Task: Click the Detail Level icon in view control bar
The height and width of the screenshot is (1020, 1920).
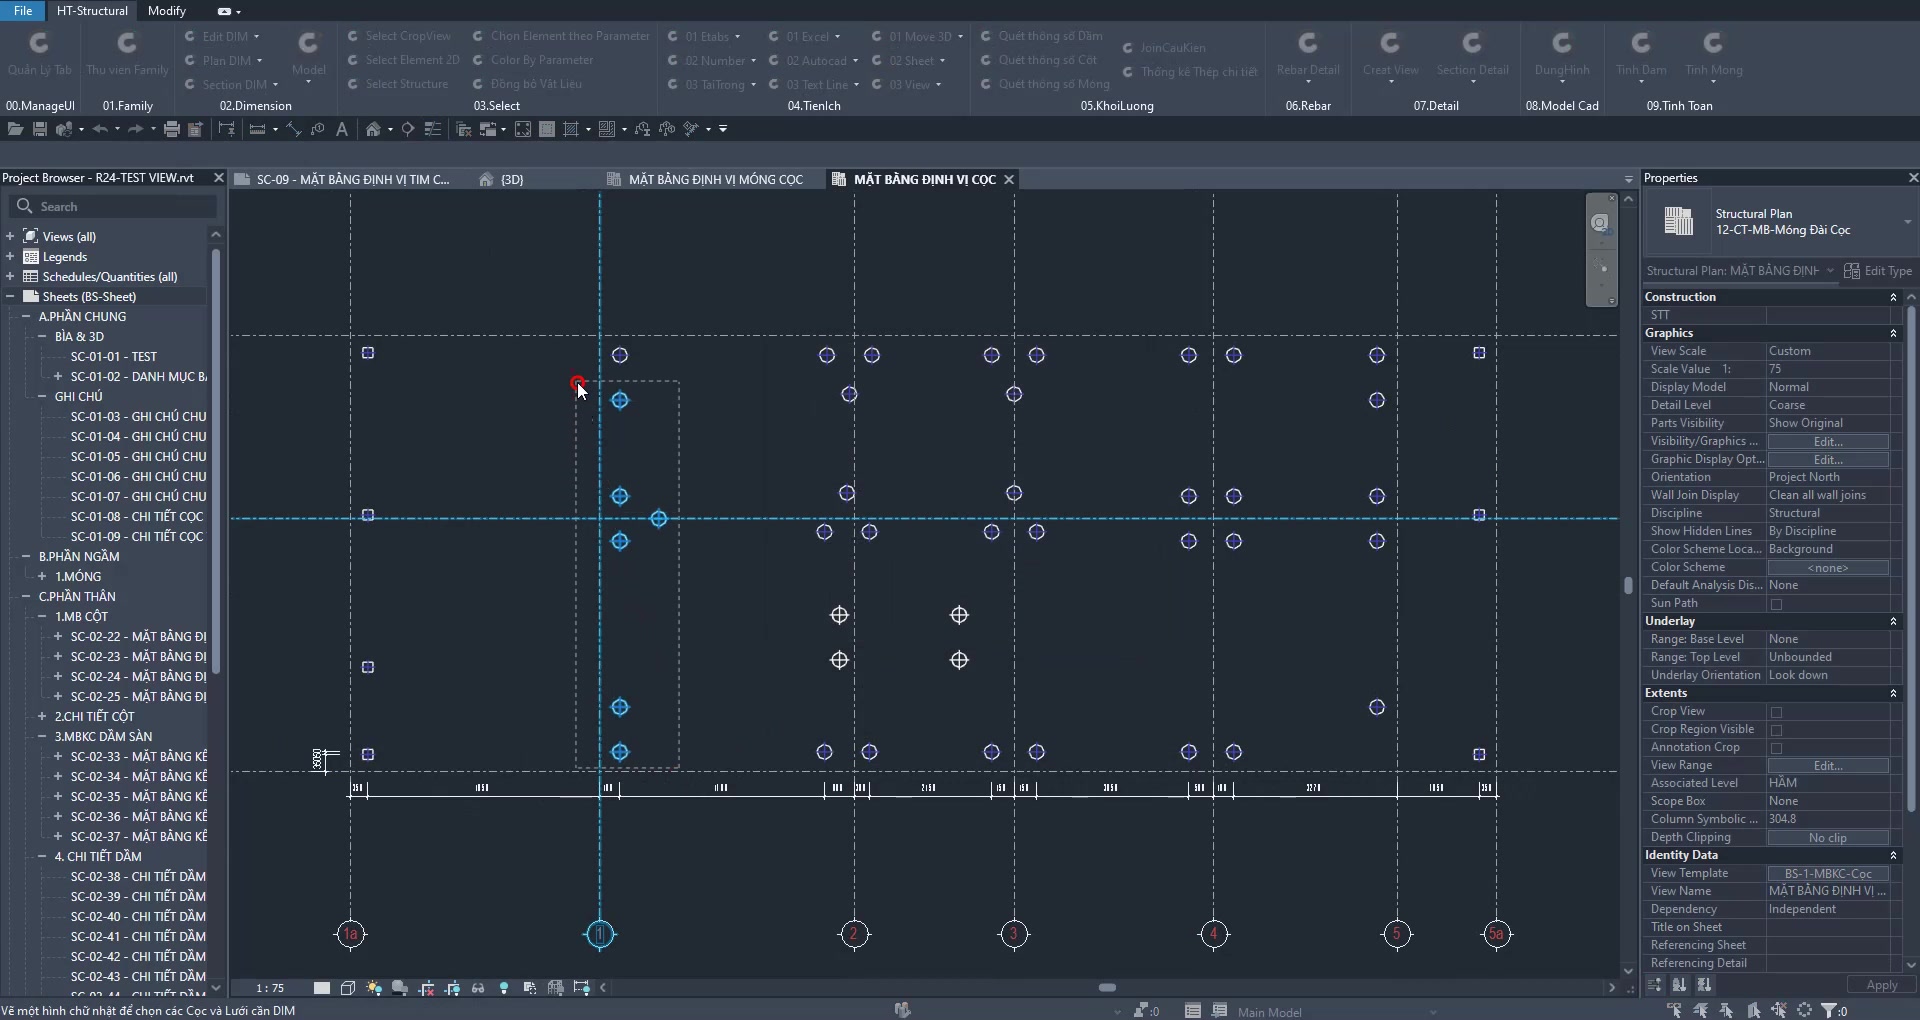Action: [x=321, y=988]
